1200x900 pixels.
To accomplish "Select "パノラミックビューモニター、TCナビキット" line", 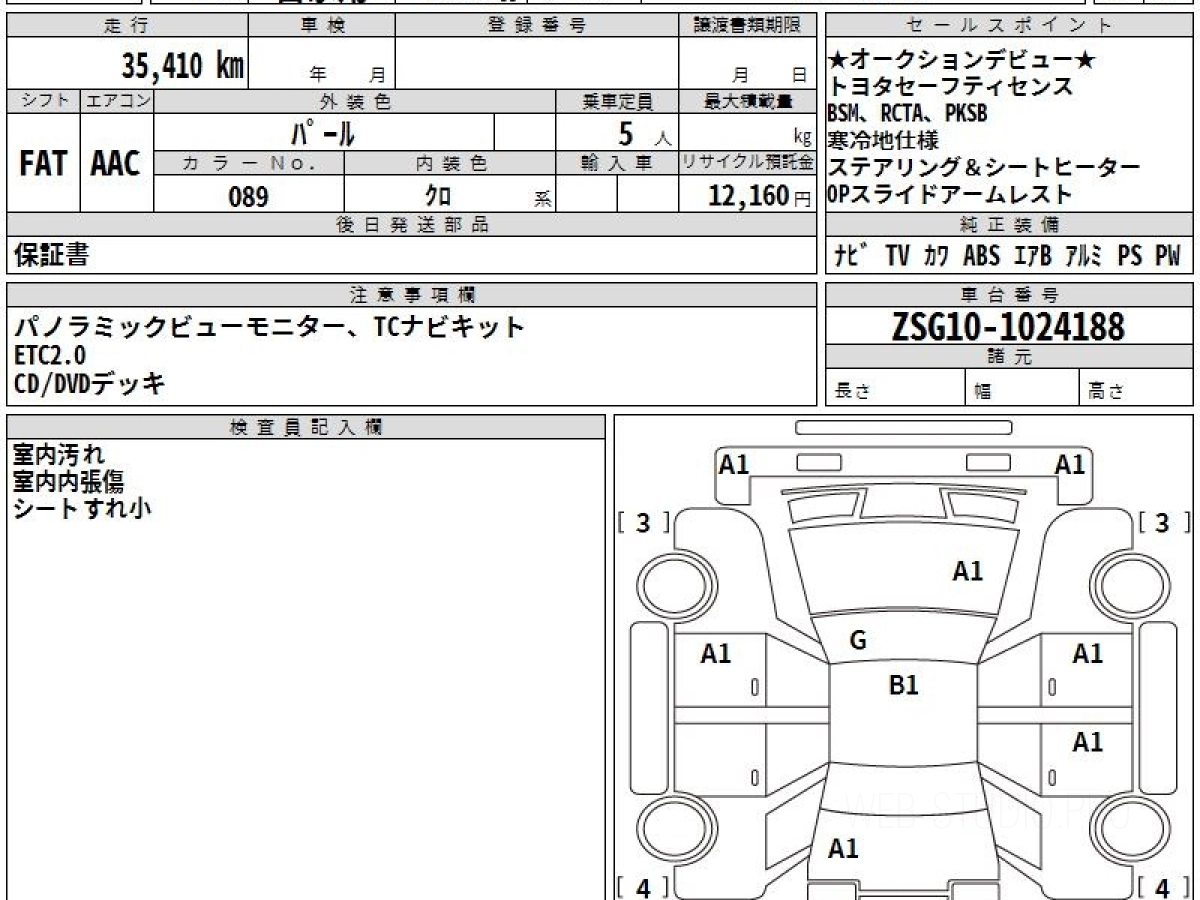I will coord(269,326).
